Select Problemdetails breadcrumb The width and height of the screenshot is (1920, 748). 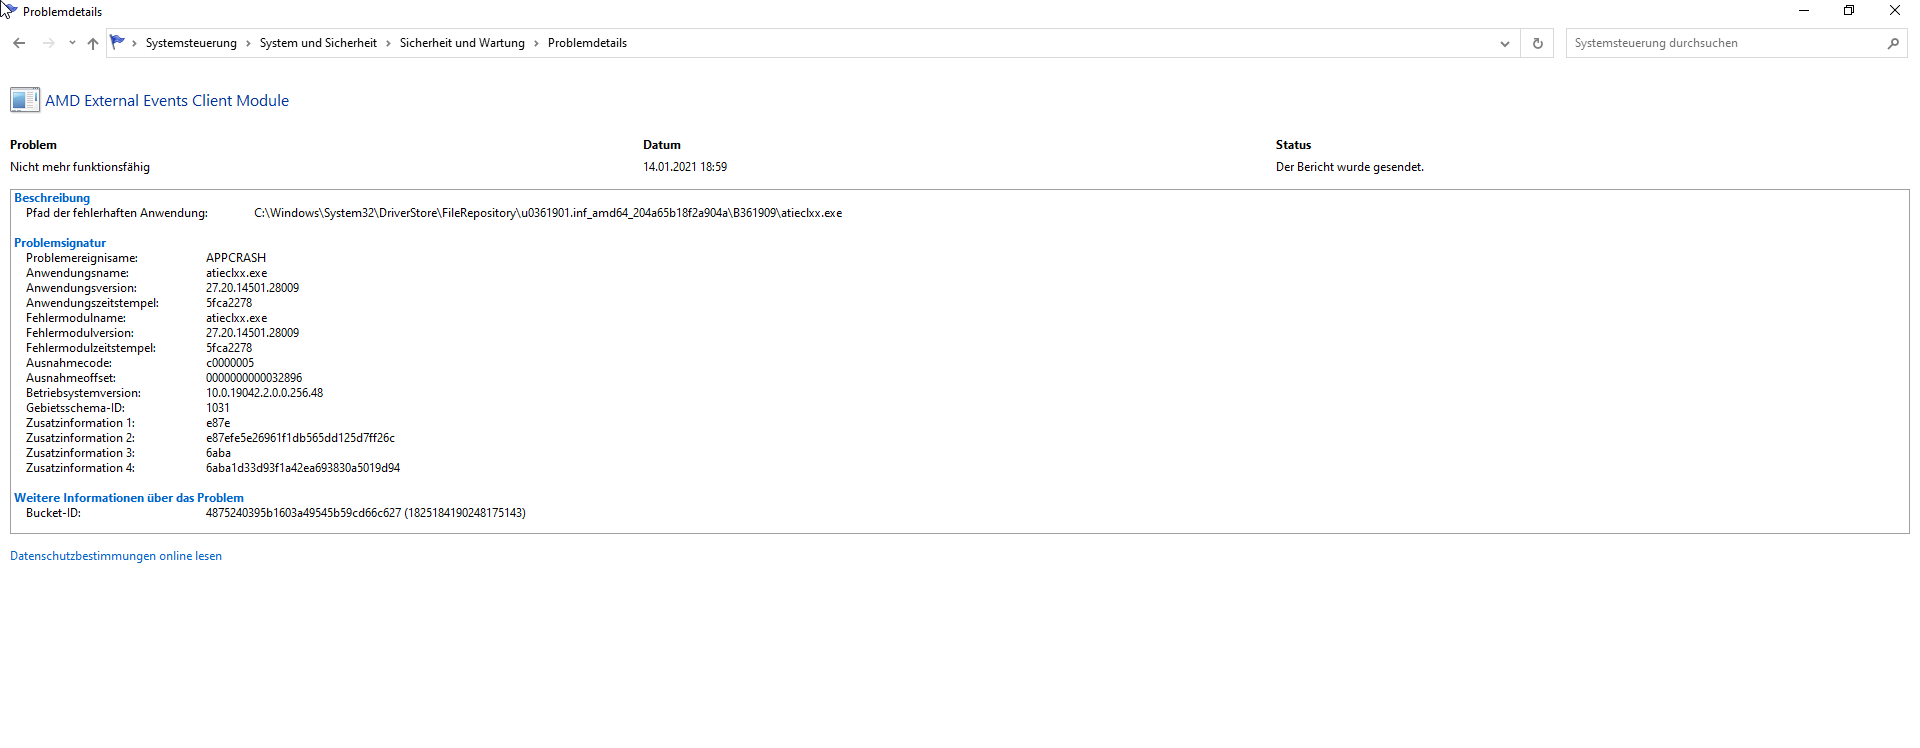tap(587, 43)
